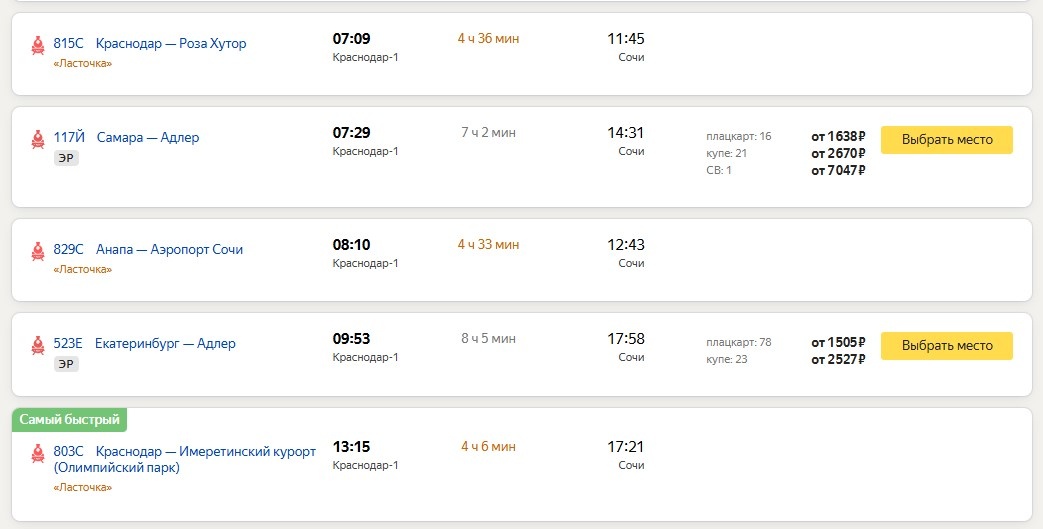This screenshot has width=1043, height=529.
Task: Click ЭР badge under 117Й train
Action: 66,158
